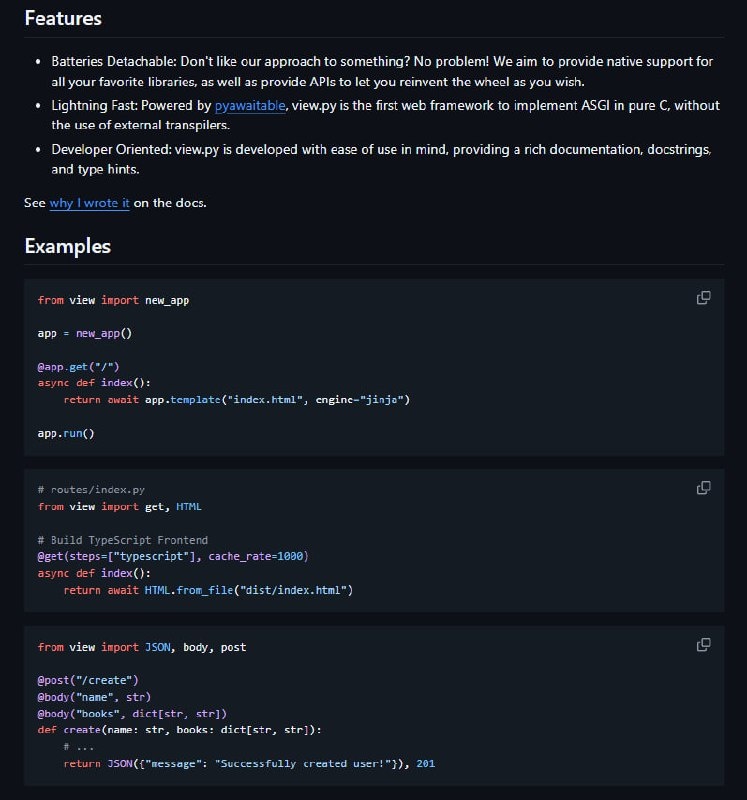Click the @app.get("/") decorator line
This screenshot has height=800, width=747.
pos(78,367)
